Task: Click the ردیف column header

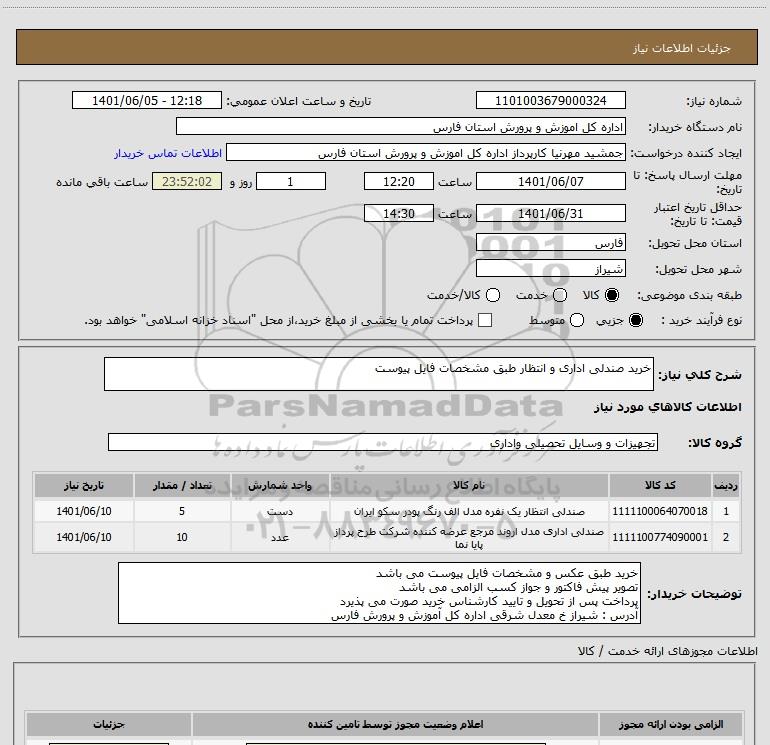Action: point(726,485)
